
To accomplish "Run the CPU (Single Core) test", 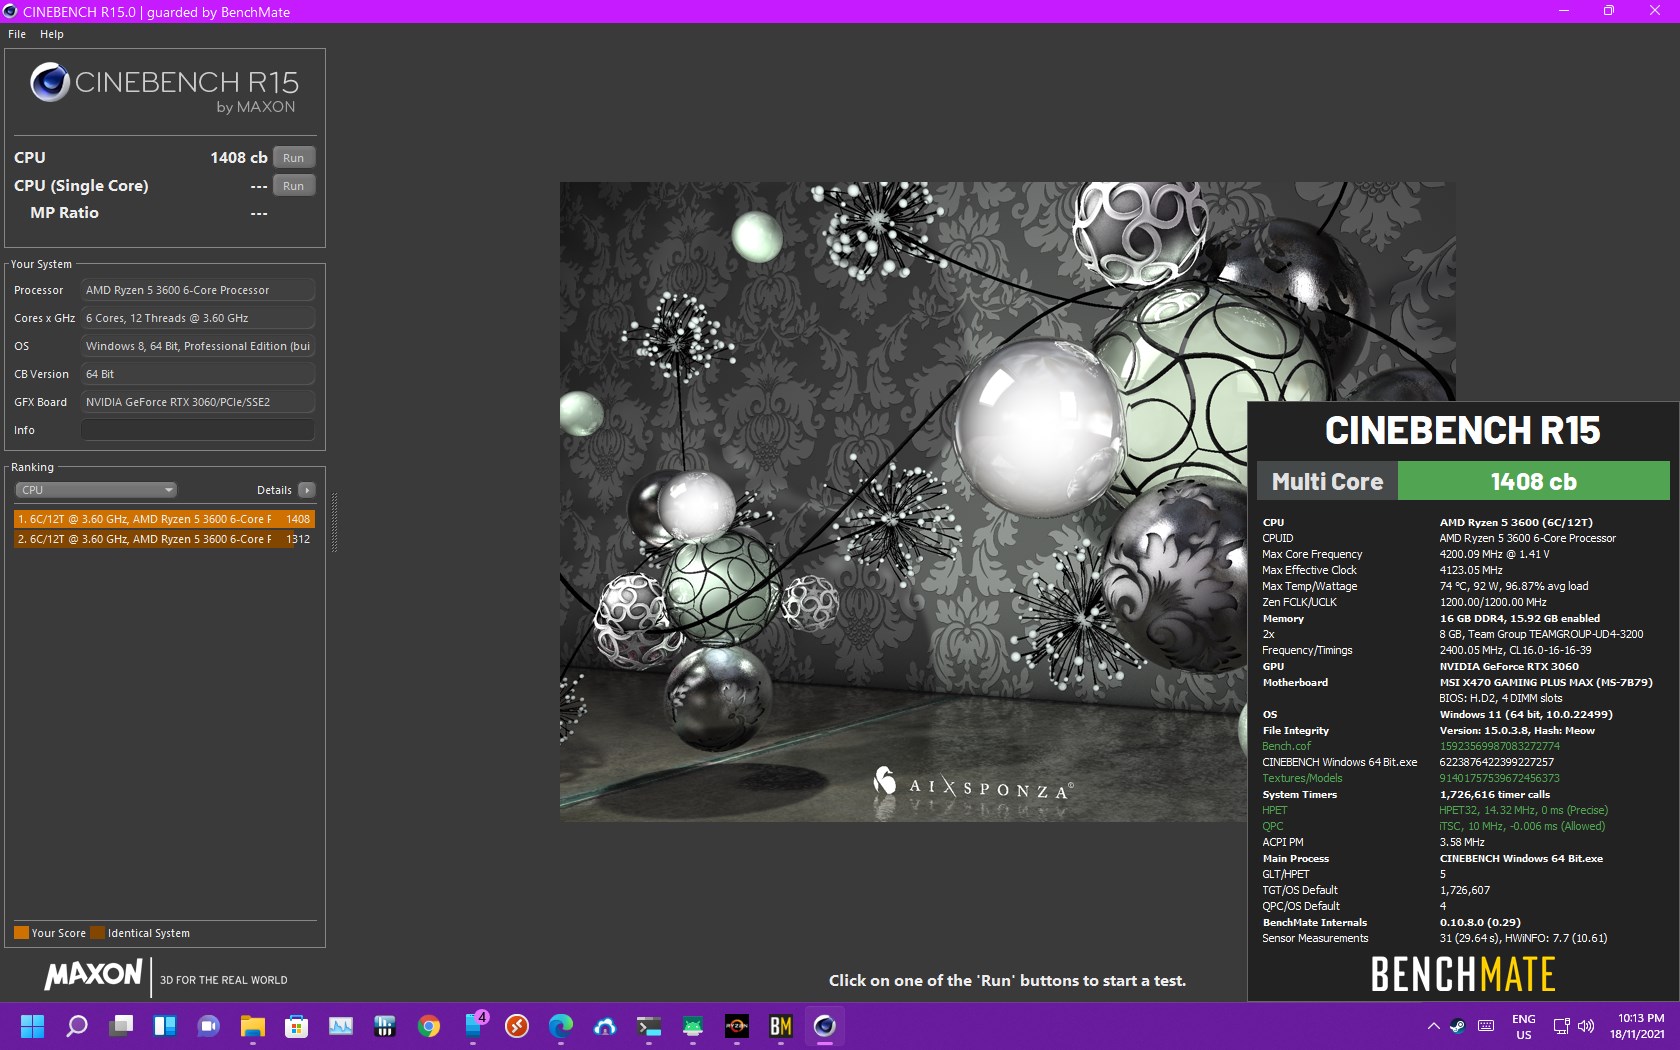I will (293, 186).
